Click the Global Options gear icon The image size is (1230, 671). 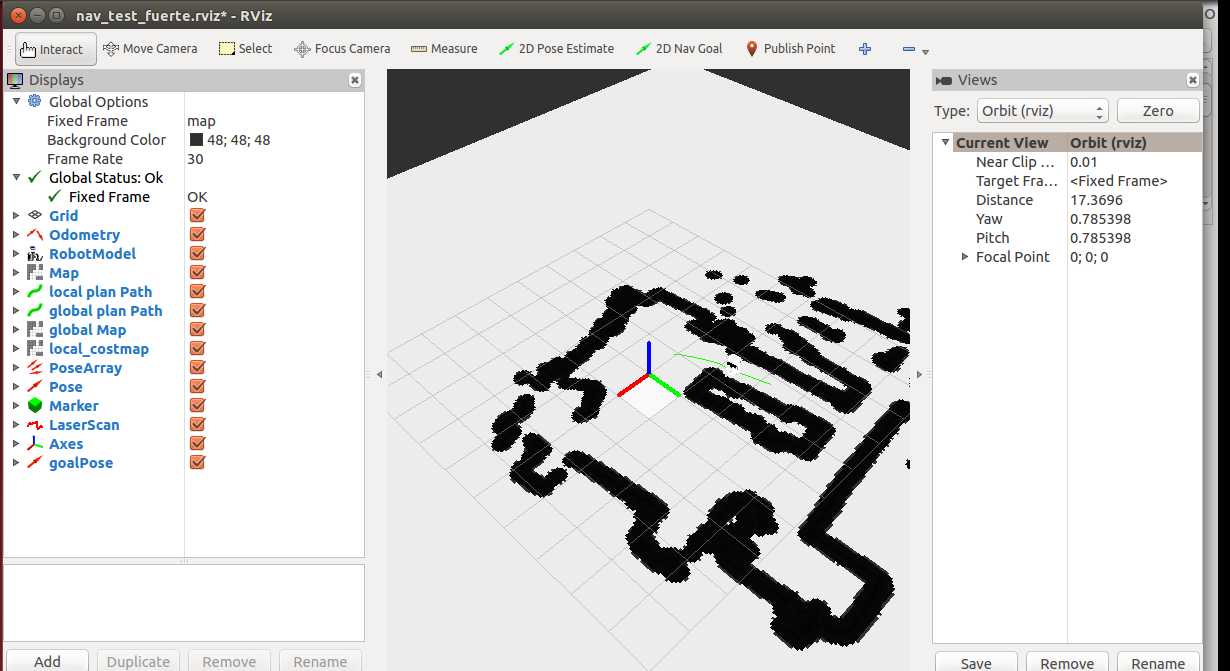(34, 102)
